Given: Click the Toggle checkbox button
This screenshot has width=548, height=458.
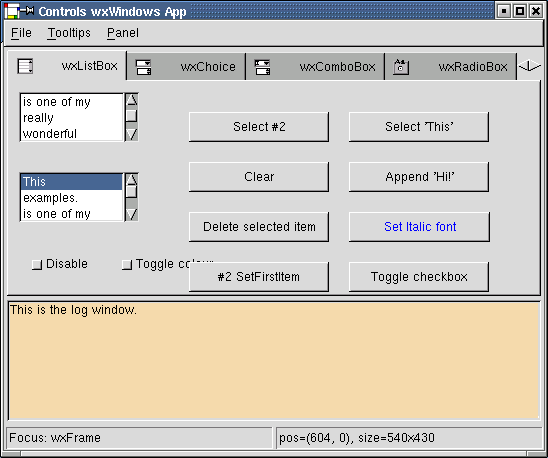Looking at the screenshot, I should (419, 277).
